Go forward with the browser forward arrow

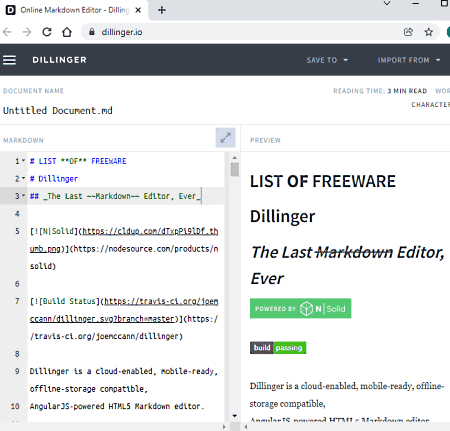click(27, 32)
